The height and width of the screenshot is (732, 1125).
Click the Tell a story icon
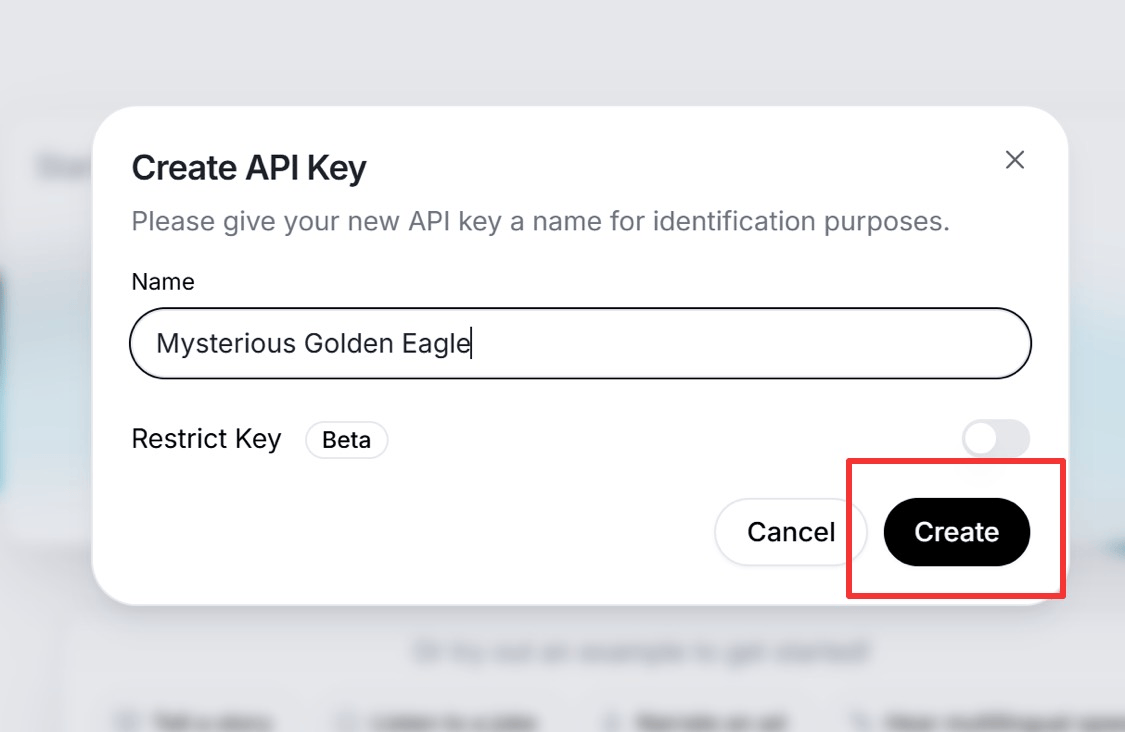(127, 719)
